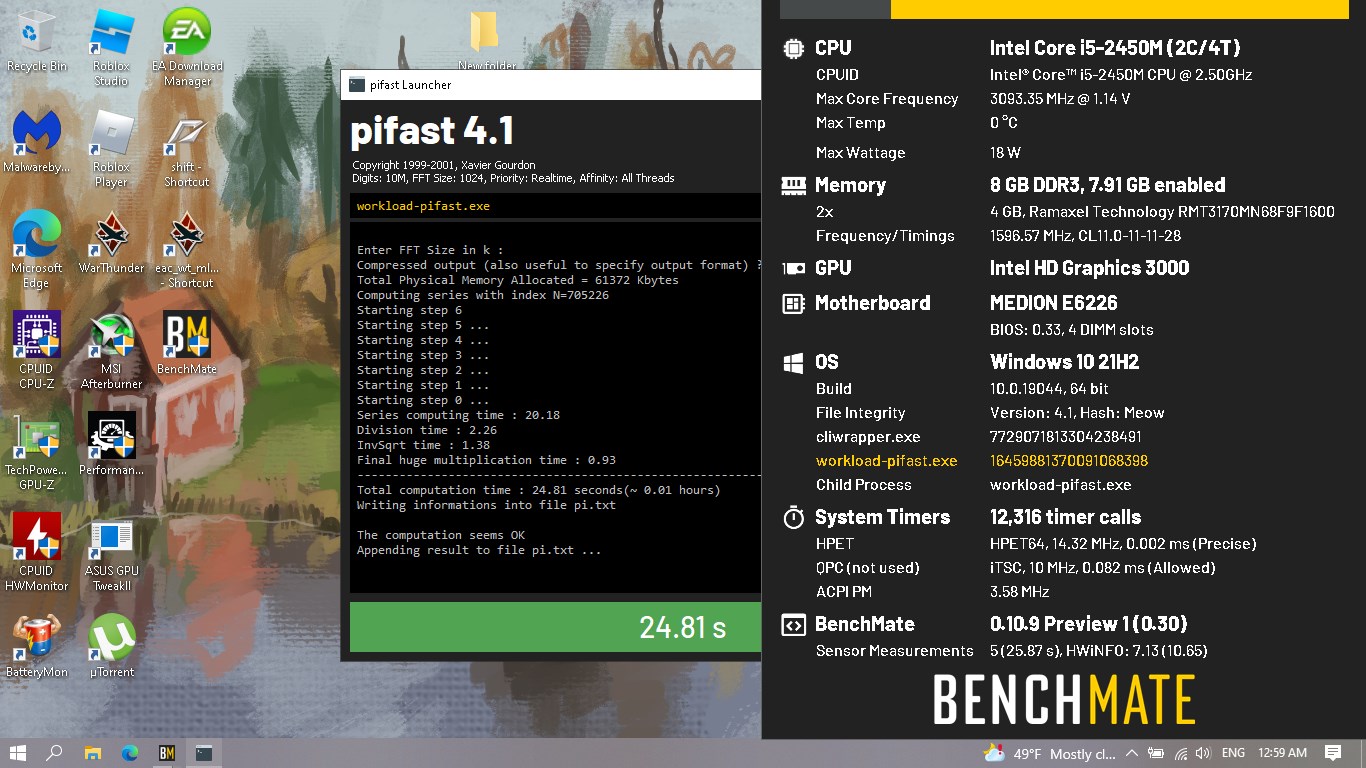Click the OS Windows 10 21H2 row
This screenshot has width=1366, height=768.
(x=960, y=362)
